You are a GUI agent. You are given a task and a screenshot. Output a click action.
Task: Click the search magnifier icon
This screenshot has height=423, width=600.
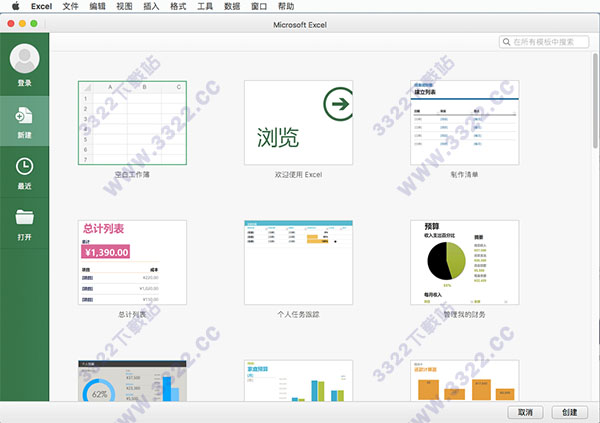coord(506,42)
